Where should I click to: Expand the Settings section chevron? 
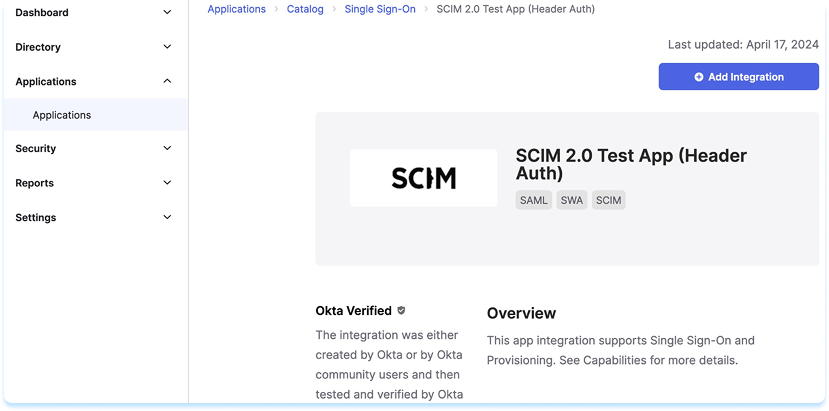click(x=167, y=217)
